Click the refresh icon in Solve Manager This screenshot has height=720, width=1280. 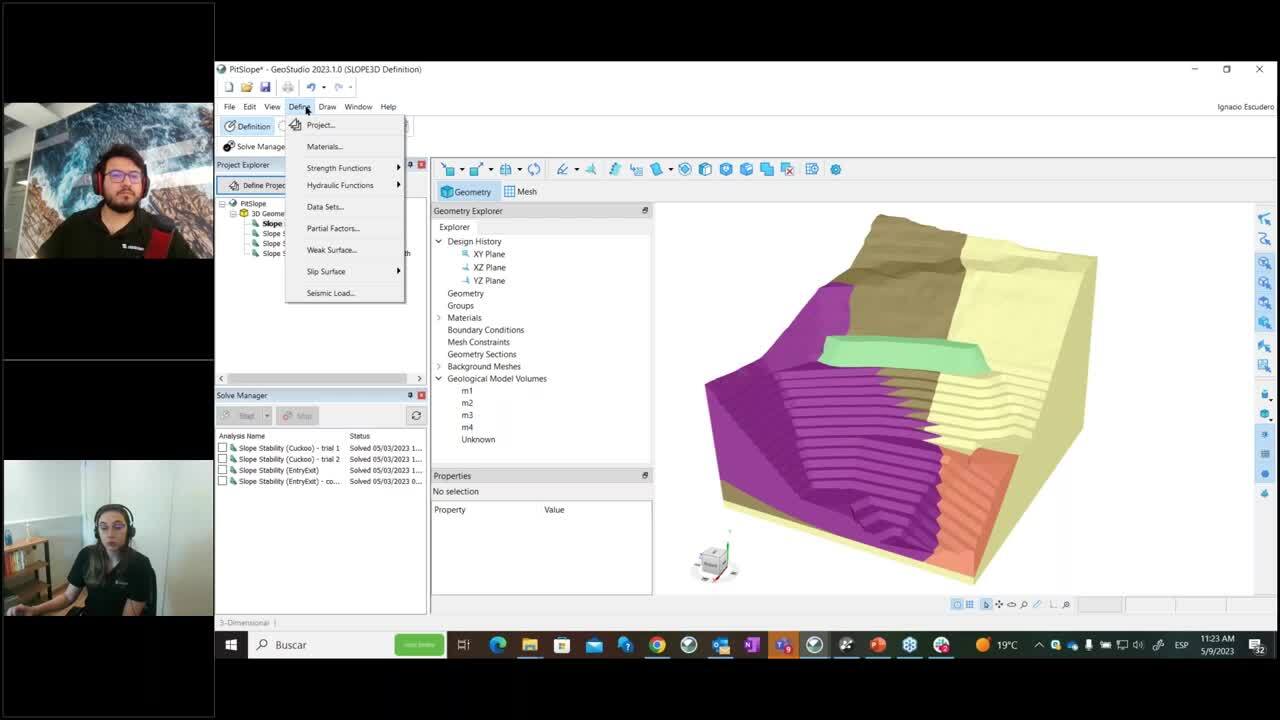click(416, 415)
